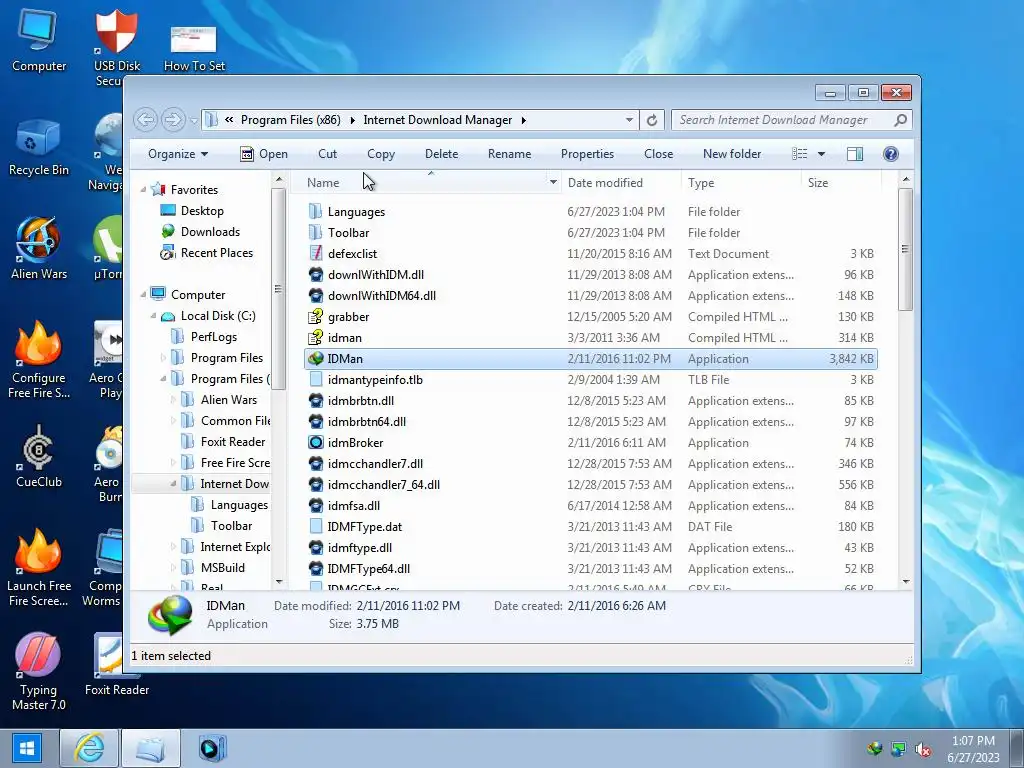This screenshot has height=768, width=1024.
Task: Click the Toolbar folder icon in file list
Action: (316, 232)
